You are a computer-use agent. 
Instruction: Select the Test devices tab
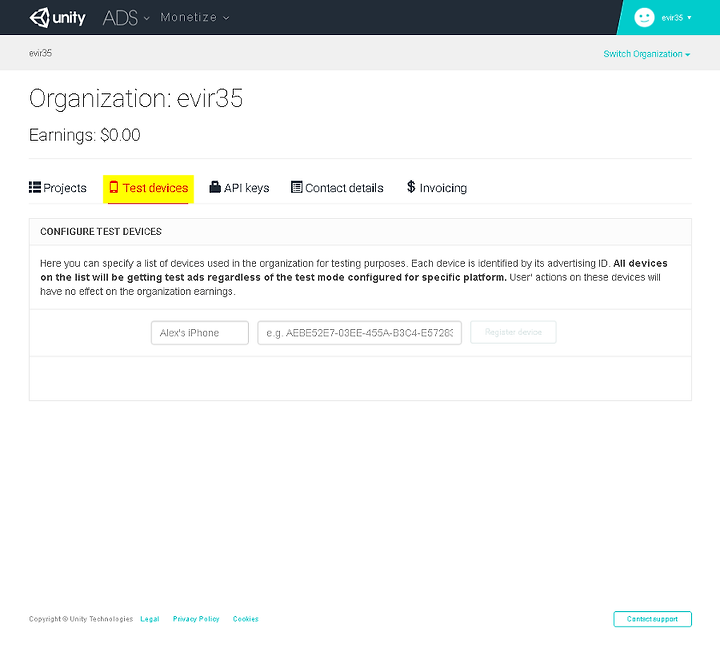coord(148,188)
